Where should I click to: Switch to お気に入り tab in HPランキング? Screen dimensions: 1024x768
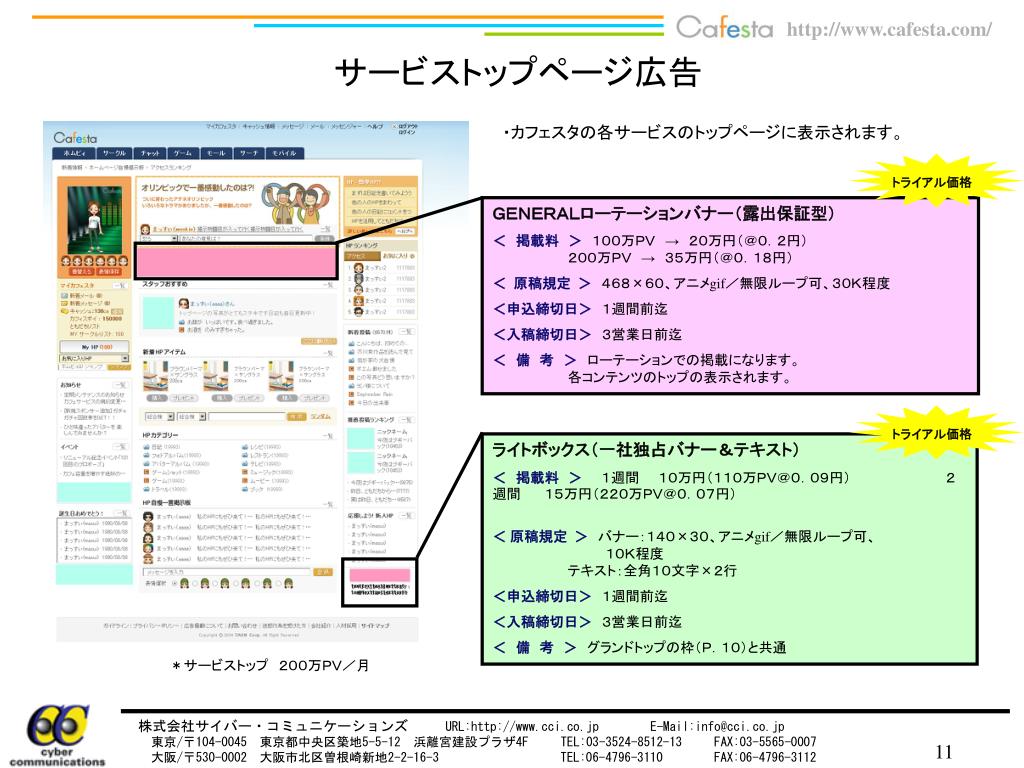[x=396, y=256]
